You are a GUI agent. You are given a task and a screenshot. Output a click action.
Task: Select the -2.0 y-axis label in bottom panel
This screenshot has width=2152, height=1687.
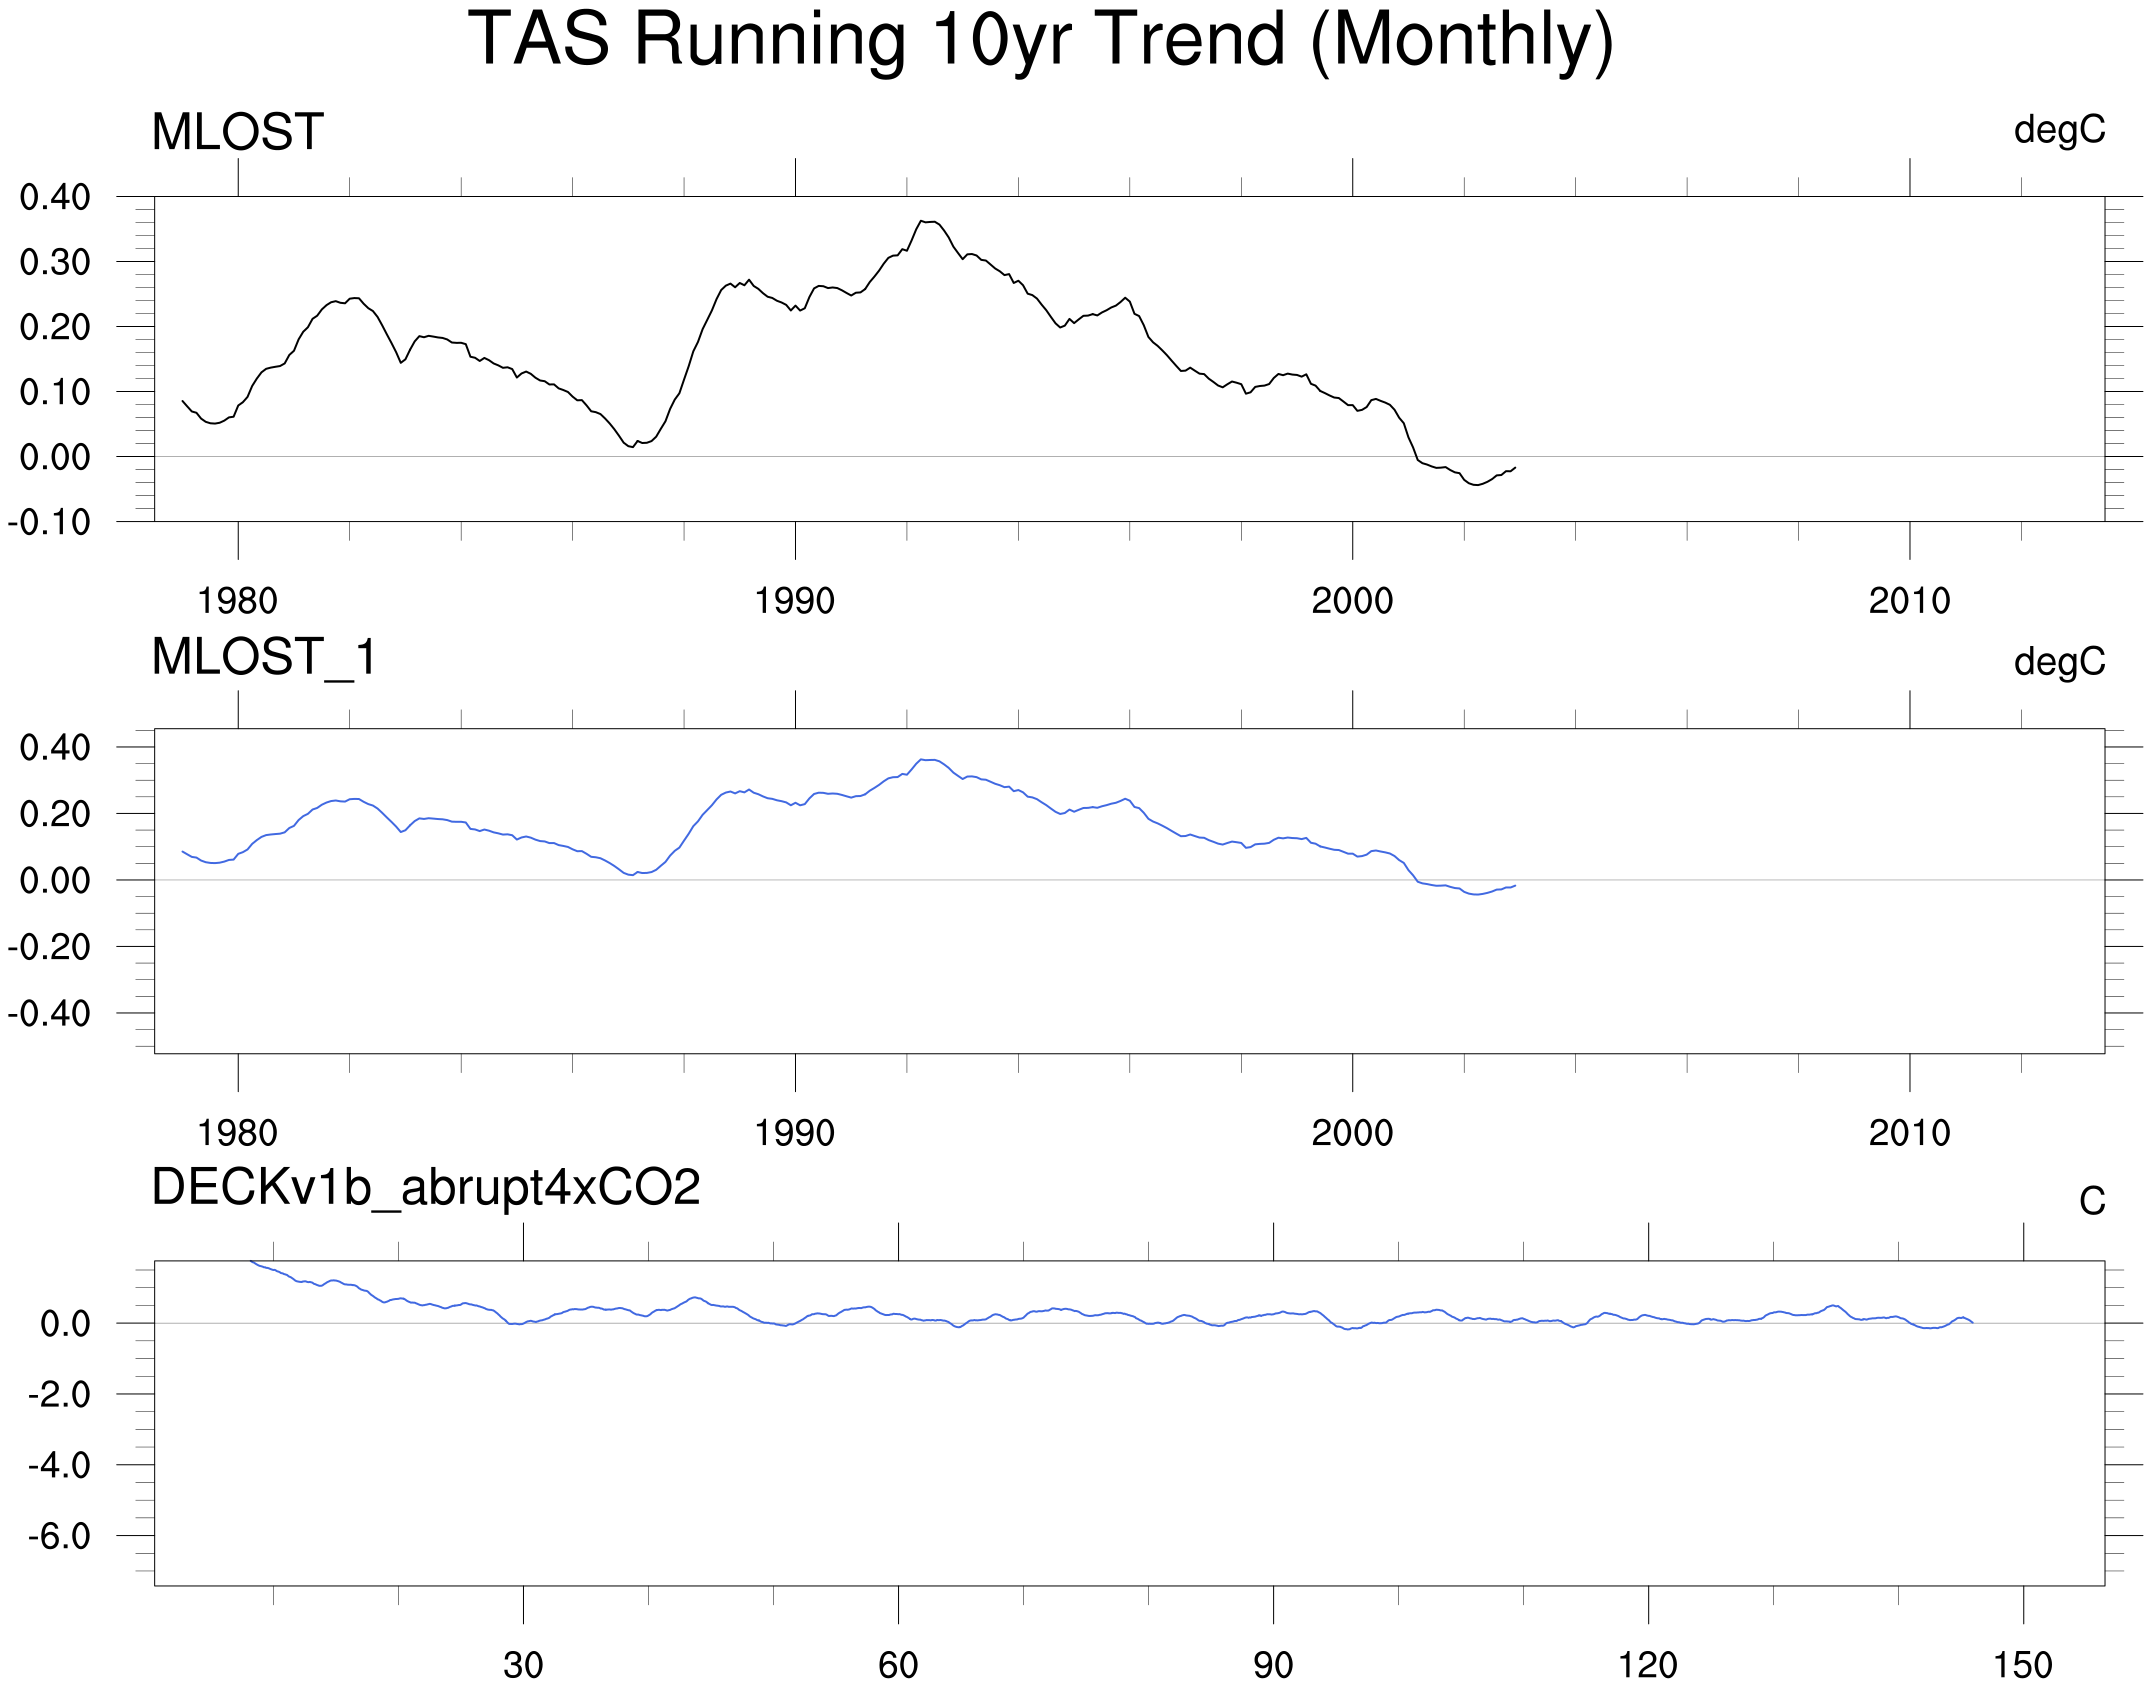click(x=59, y=1394)
